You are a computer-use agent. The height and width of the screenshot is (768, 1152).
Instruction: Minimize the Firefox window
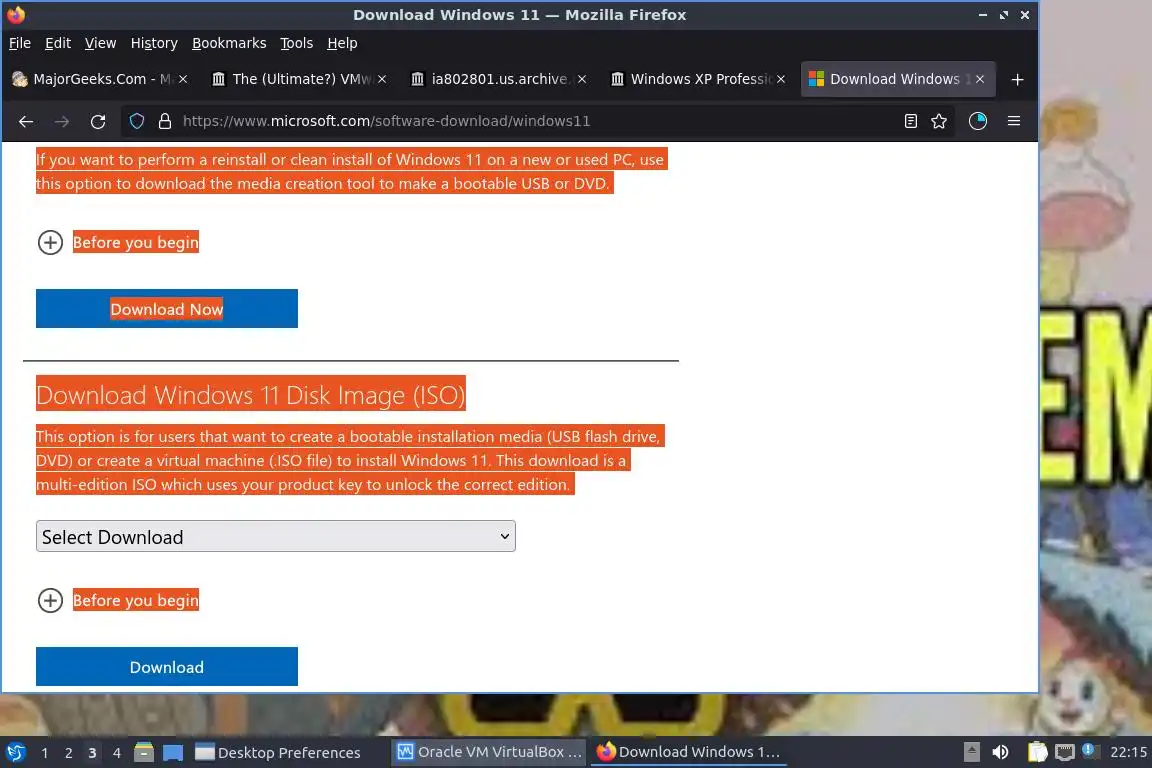coord(982,15)
